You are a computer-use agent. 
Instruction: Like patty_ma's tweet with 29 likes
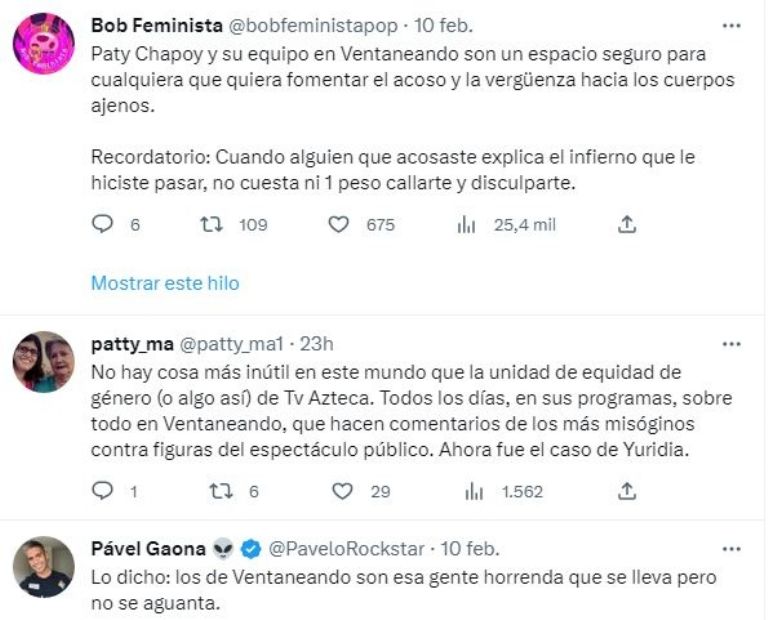click(343, 491)
